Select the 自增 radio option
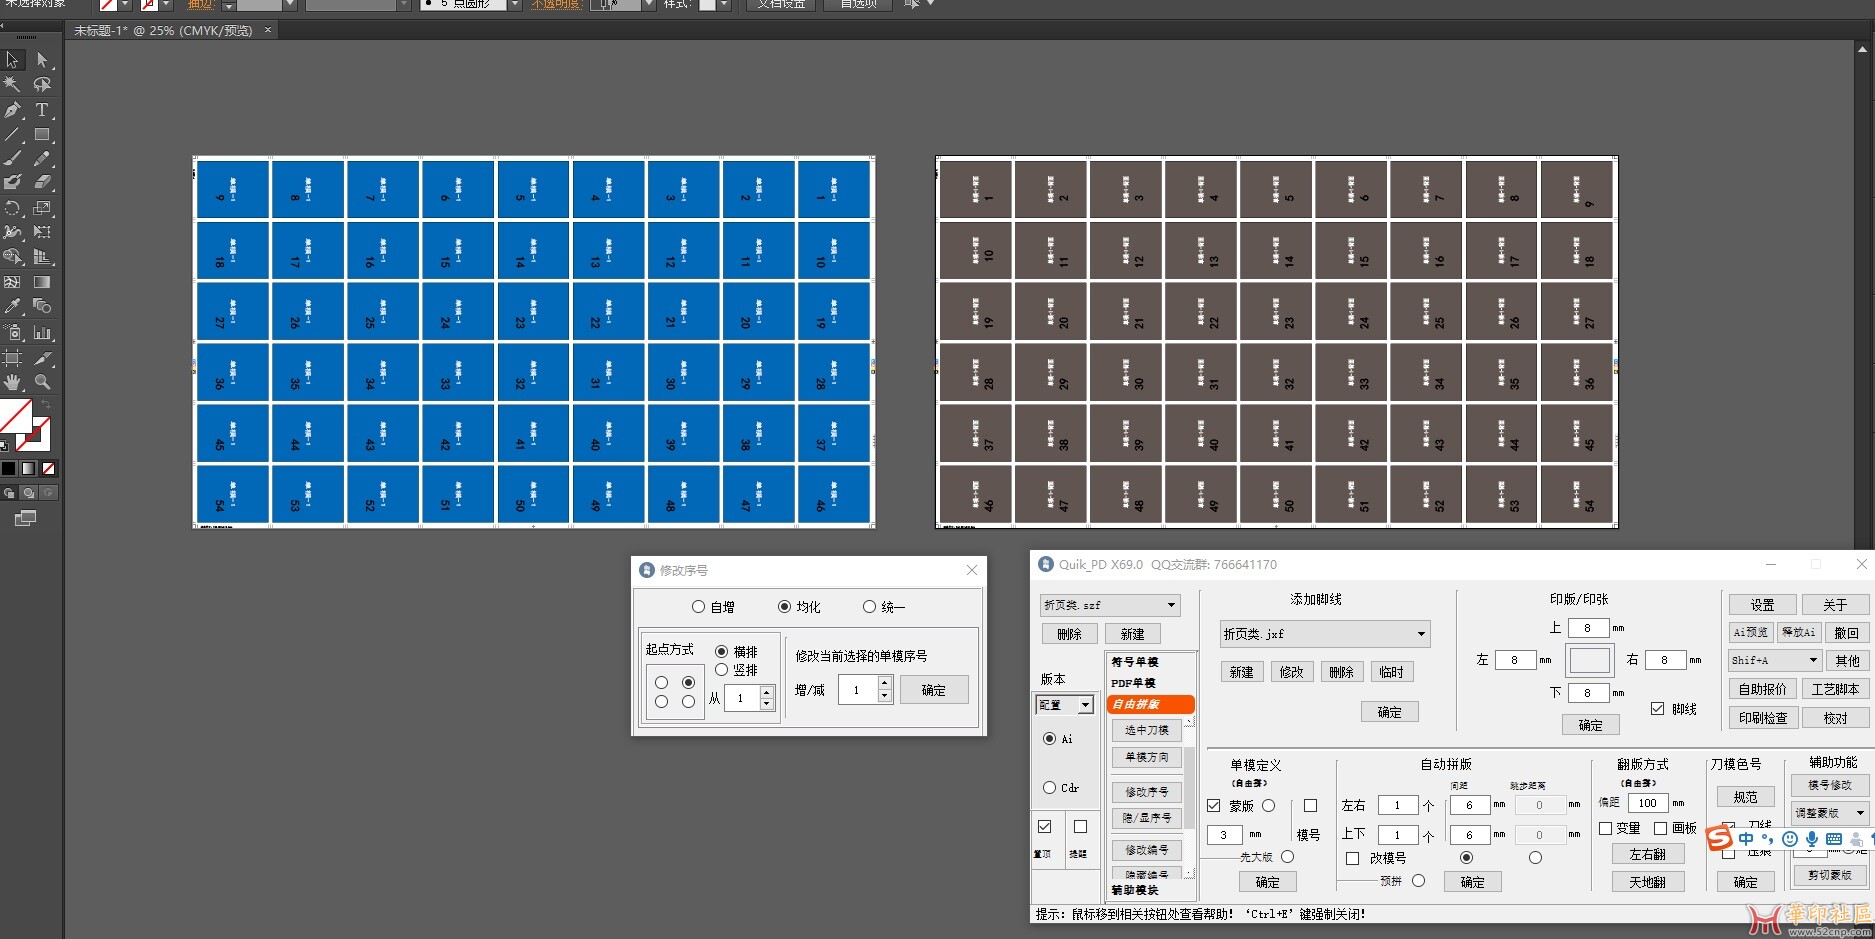The height and width of the screenshot is (939, 1875). [698, 607]
